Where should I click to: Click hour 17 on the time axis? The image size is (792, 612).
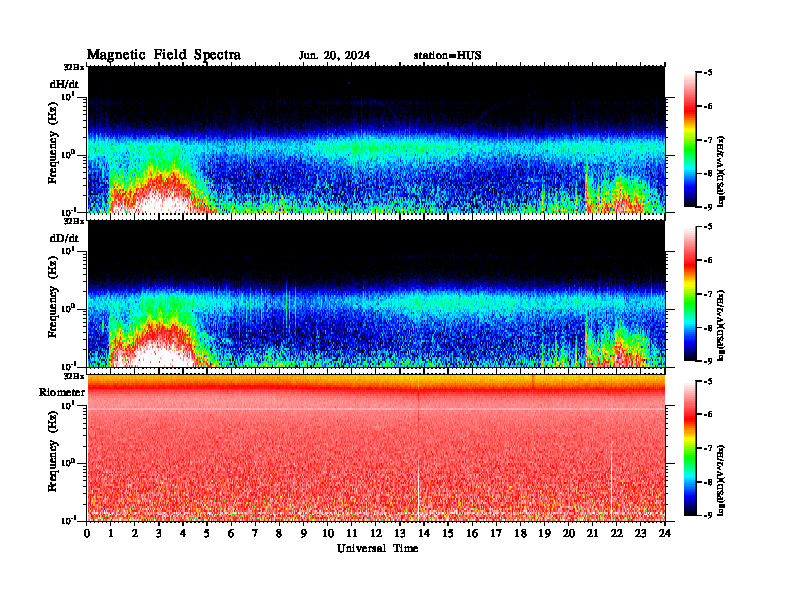tap(496, 533)
